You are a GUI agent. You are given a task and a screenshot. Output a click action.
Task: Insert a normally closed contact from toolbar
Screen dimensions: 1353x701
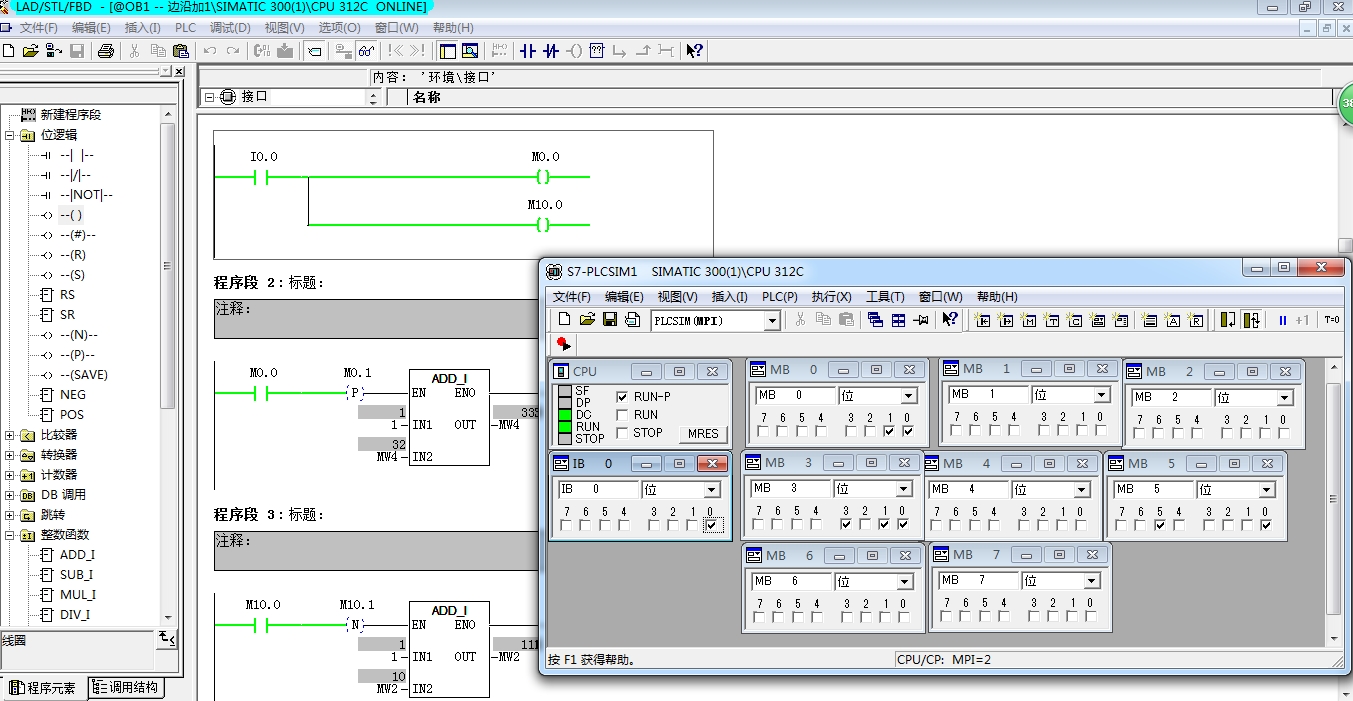tap(550, 51)
